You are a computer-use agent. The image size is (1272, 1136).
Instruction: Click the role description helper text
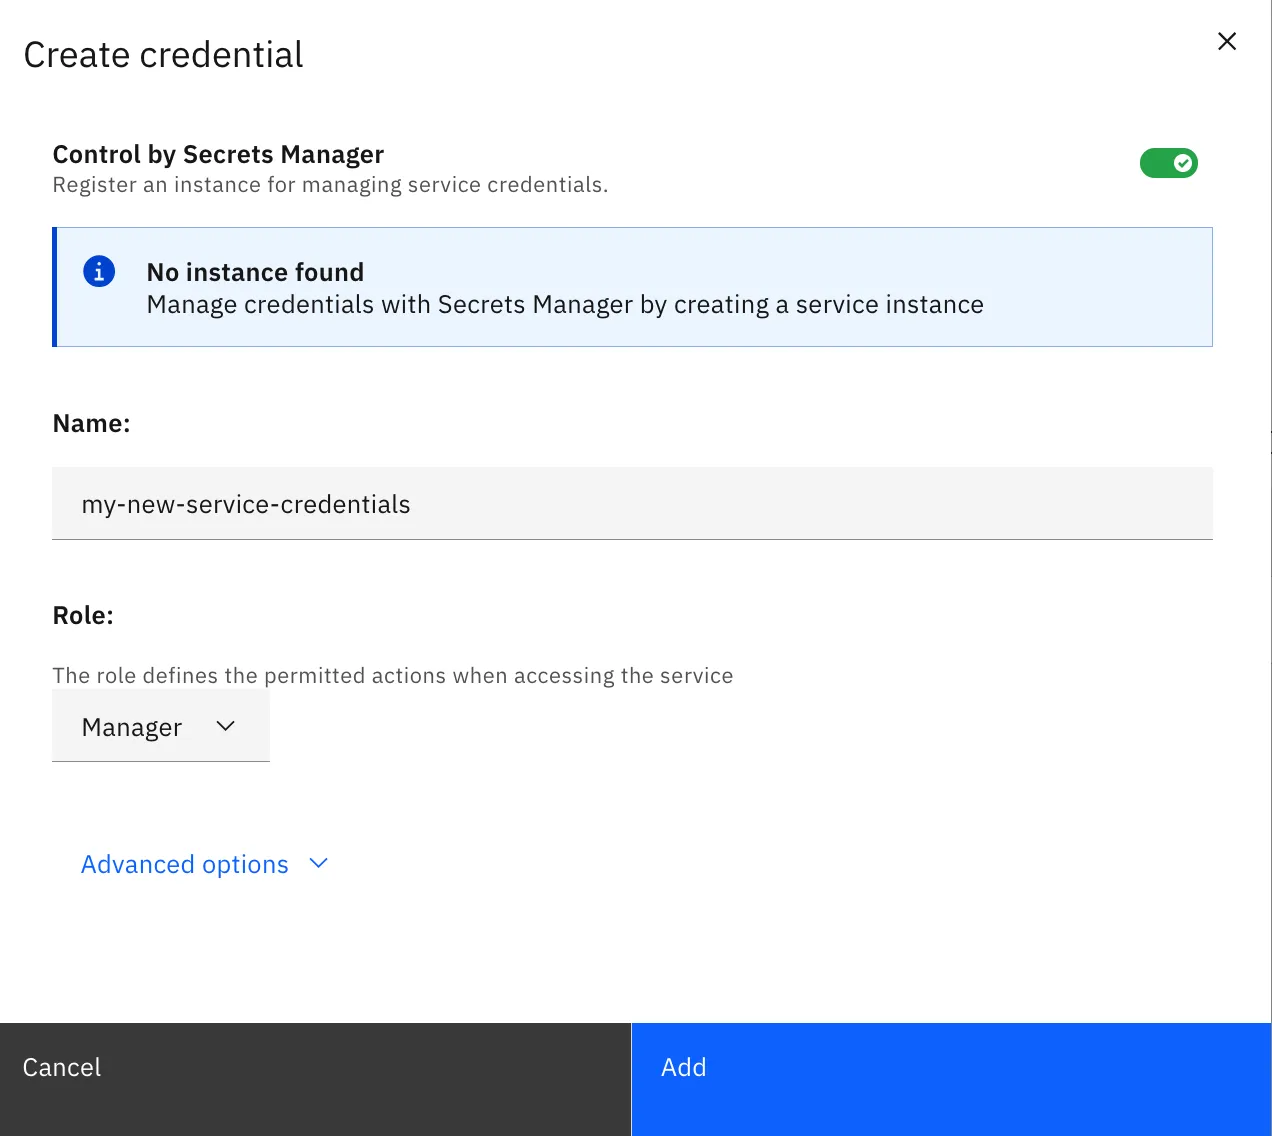pos(392,676)
